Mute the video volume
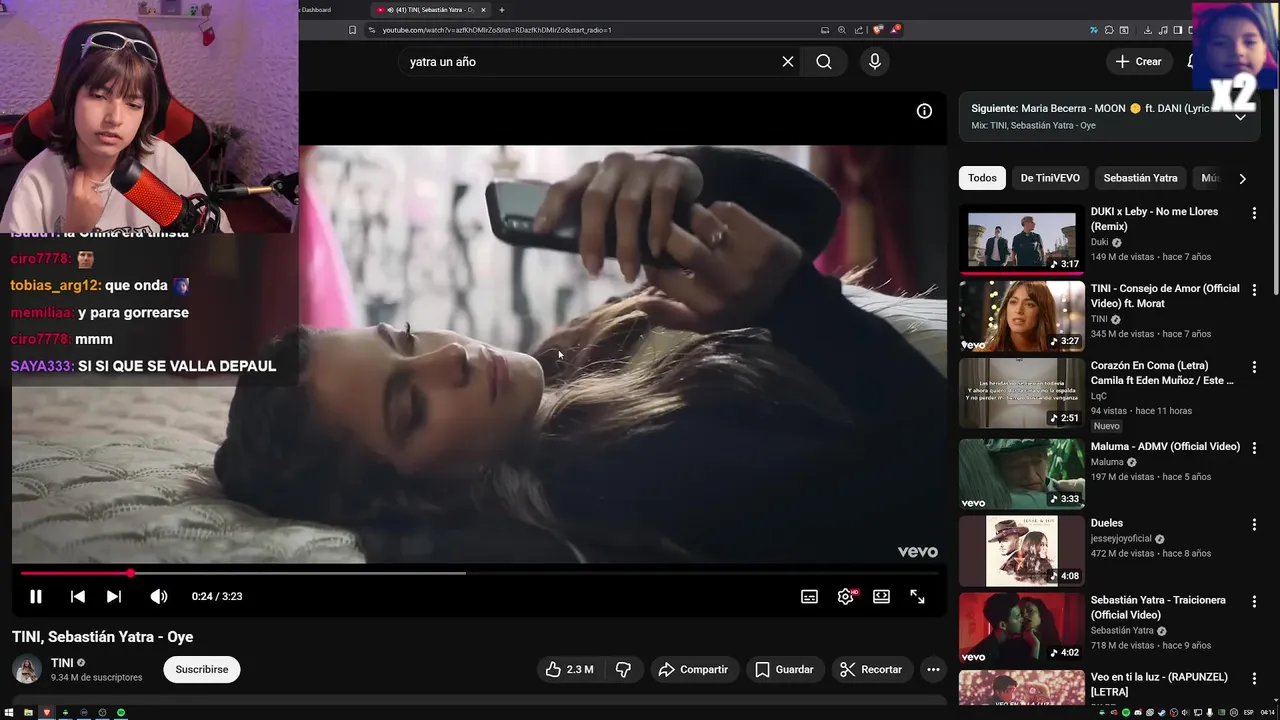 (158, 597)
